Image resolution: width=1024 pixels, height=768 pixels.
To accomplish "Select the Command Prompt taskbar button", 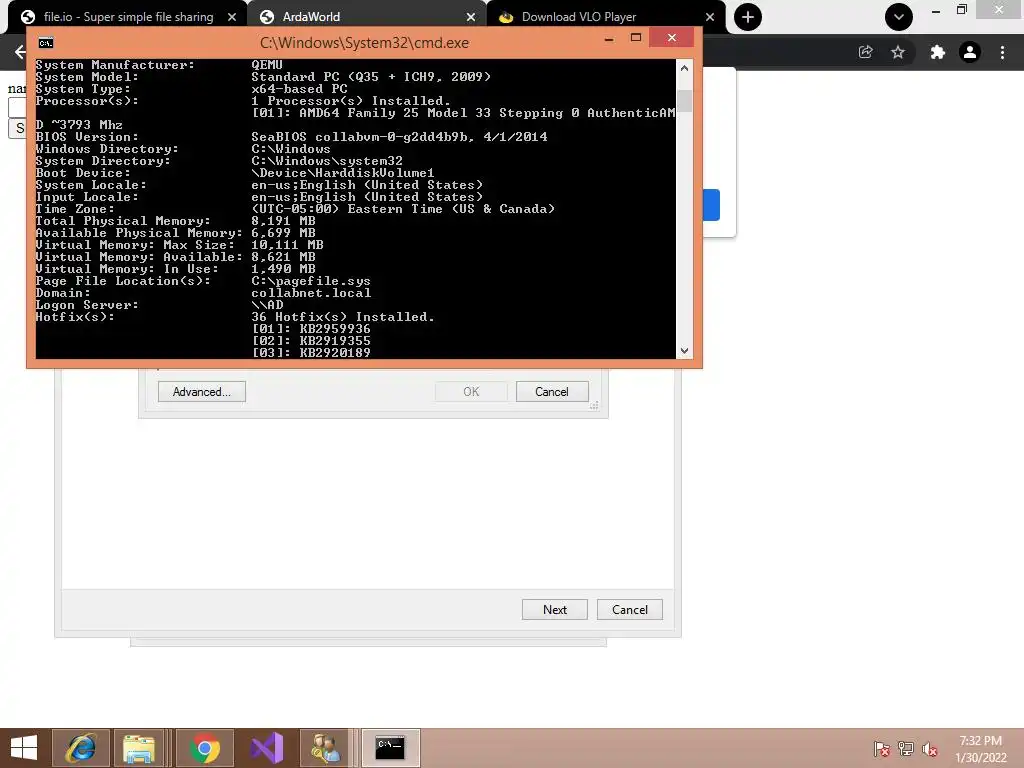I will [391, 748].
